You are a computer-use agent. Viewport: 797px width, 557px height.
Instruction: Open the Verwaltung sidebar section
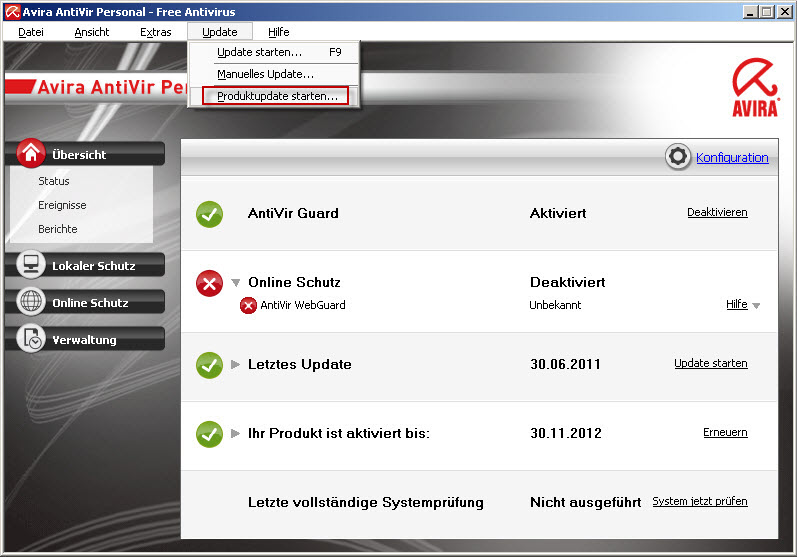[x=85, y=339]
